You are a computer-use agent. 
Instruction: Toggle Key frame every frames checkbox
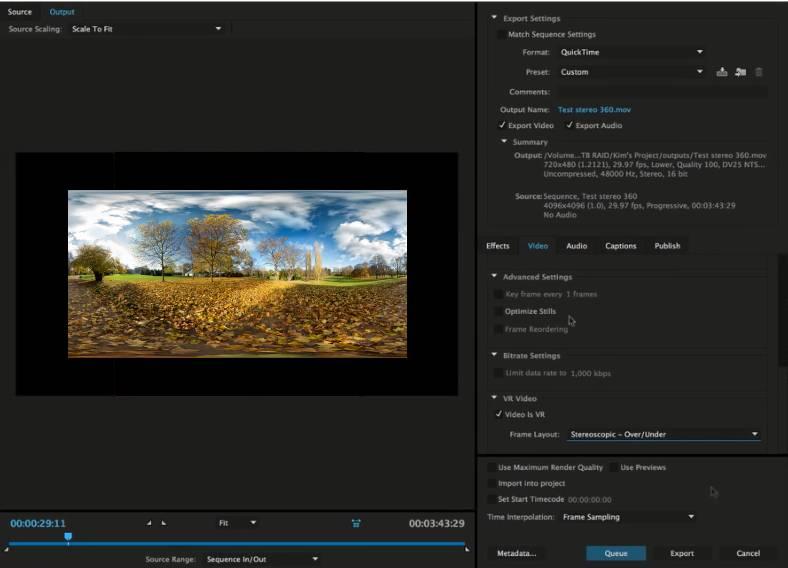[x=498, y=294]
